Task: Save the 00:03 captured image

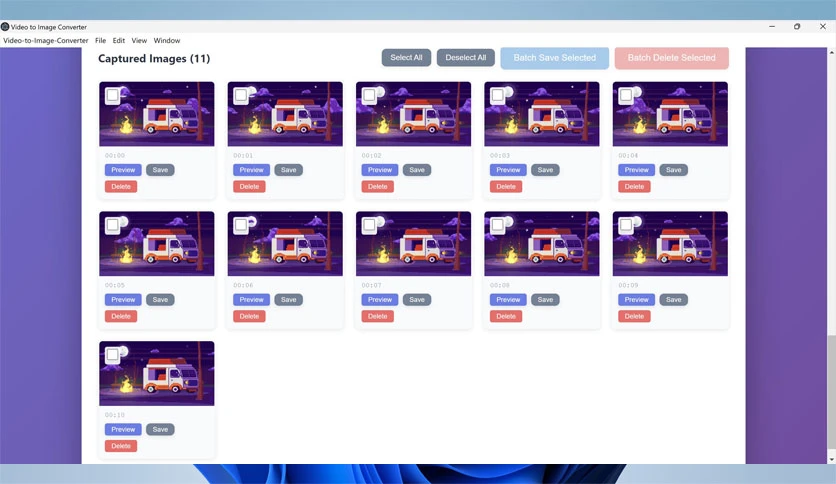Action: click(x=545, y=170)
